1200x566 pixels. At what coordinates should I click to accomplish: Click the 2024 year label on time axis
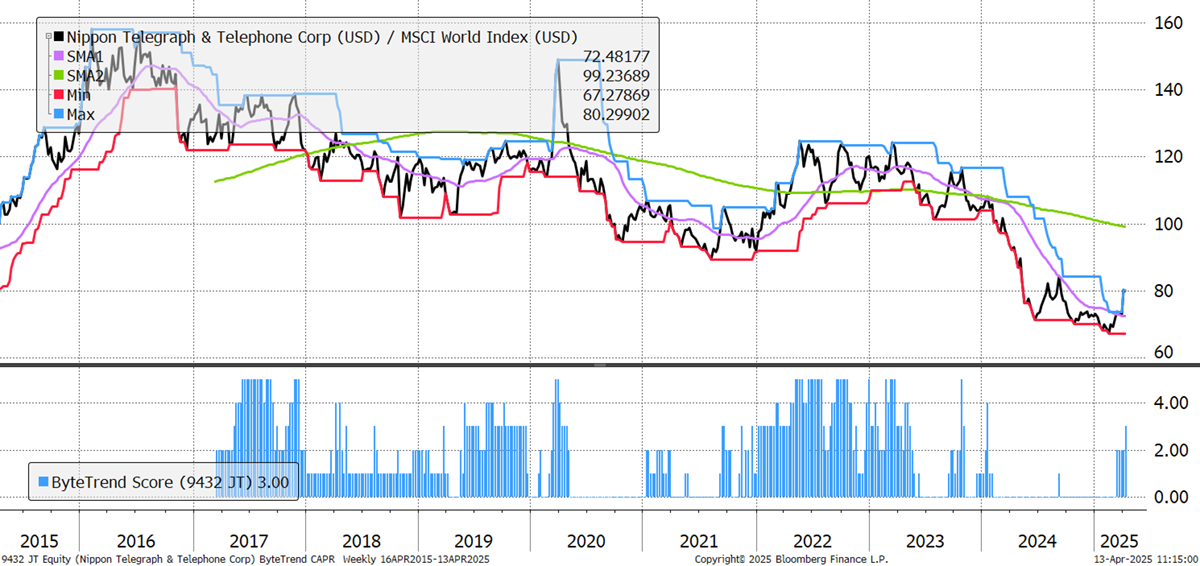[1035, 540]
